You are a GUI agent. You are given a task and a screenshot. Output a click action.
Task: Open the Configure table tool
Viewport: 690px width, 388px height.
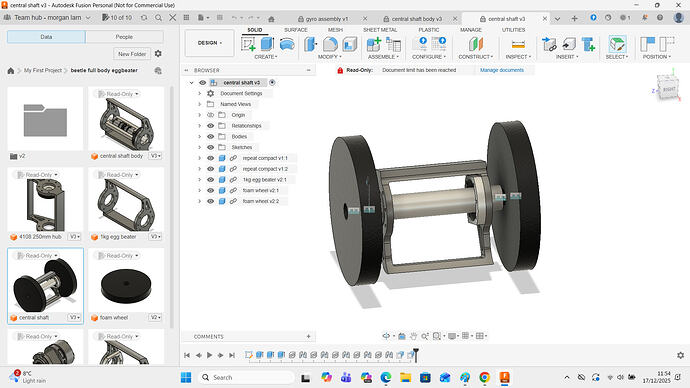(439, 43)
